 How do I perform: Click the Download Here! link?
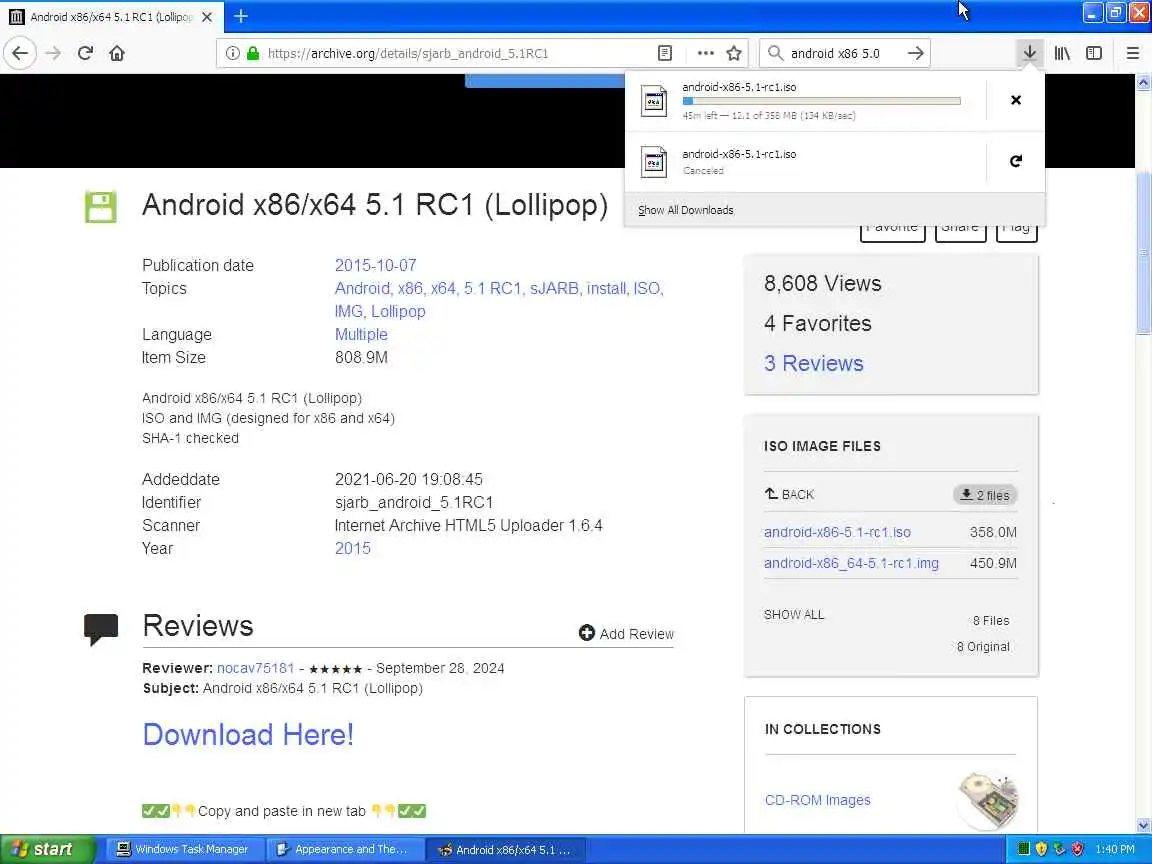[248, 735]
